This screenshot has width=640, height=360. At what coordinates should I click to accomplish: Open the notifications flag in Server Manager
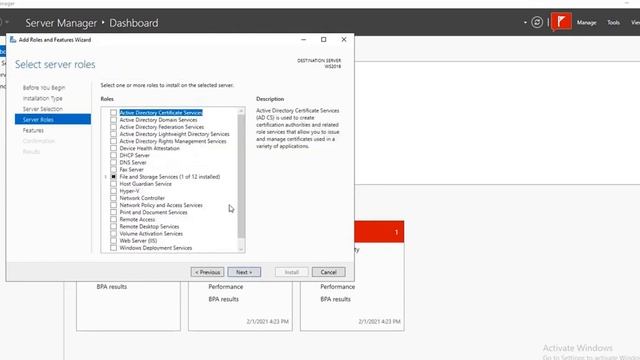click(x=562, y=22)
